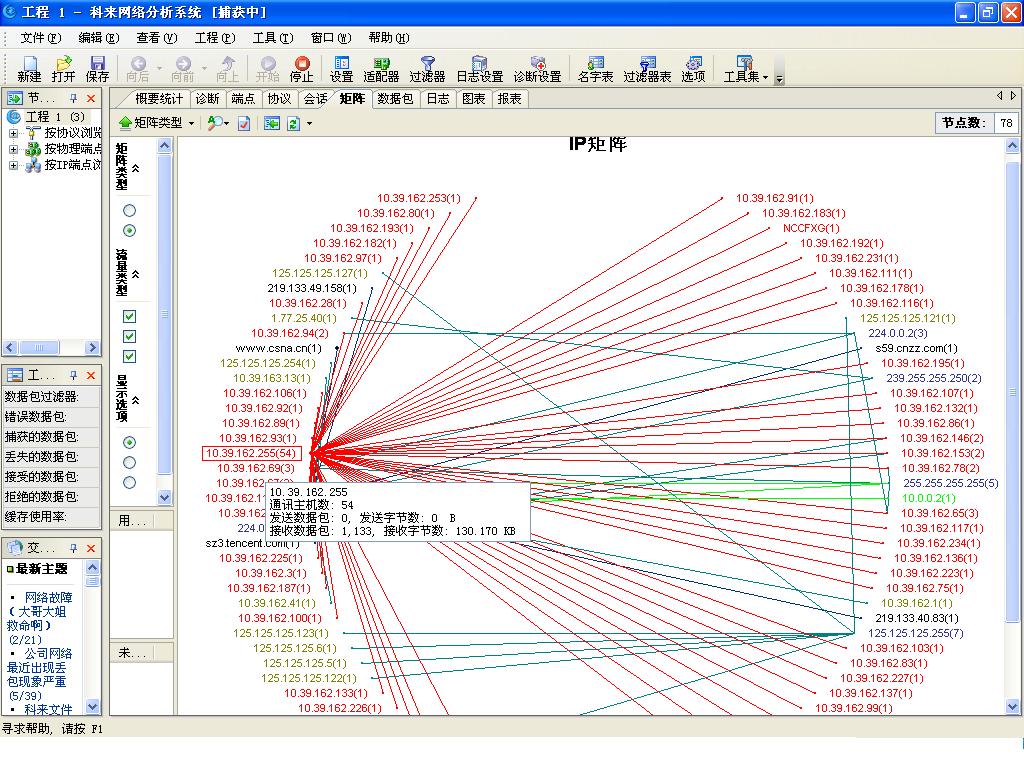
Task: Open the 矩阵类型 dropdown in matrix toolbar
Action: click(x=157, y=123)
